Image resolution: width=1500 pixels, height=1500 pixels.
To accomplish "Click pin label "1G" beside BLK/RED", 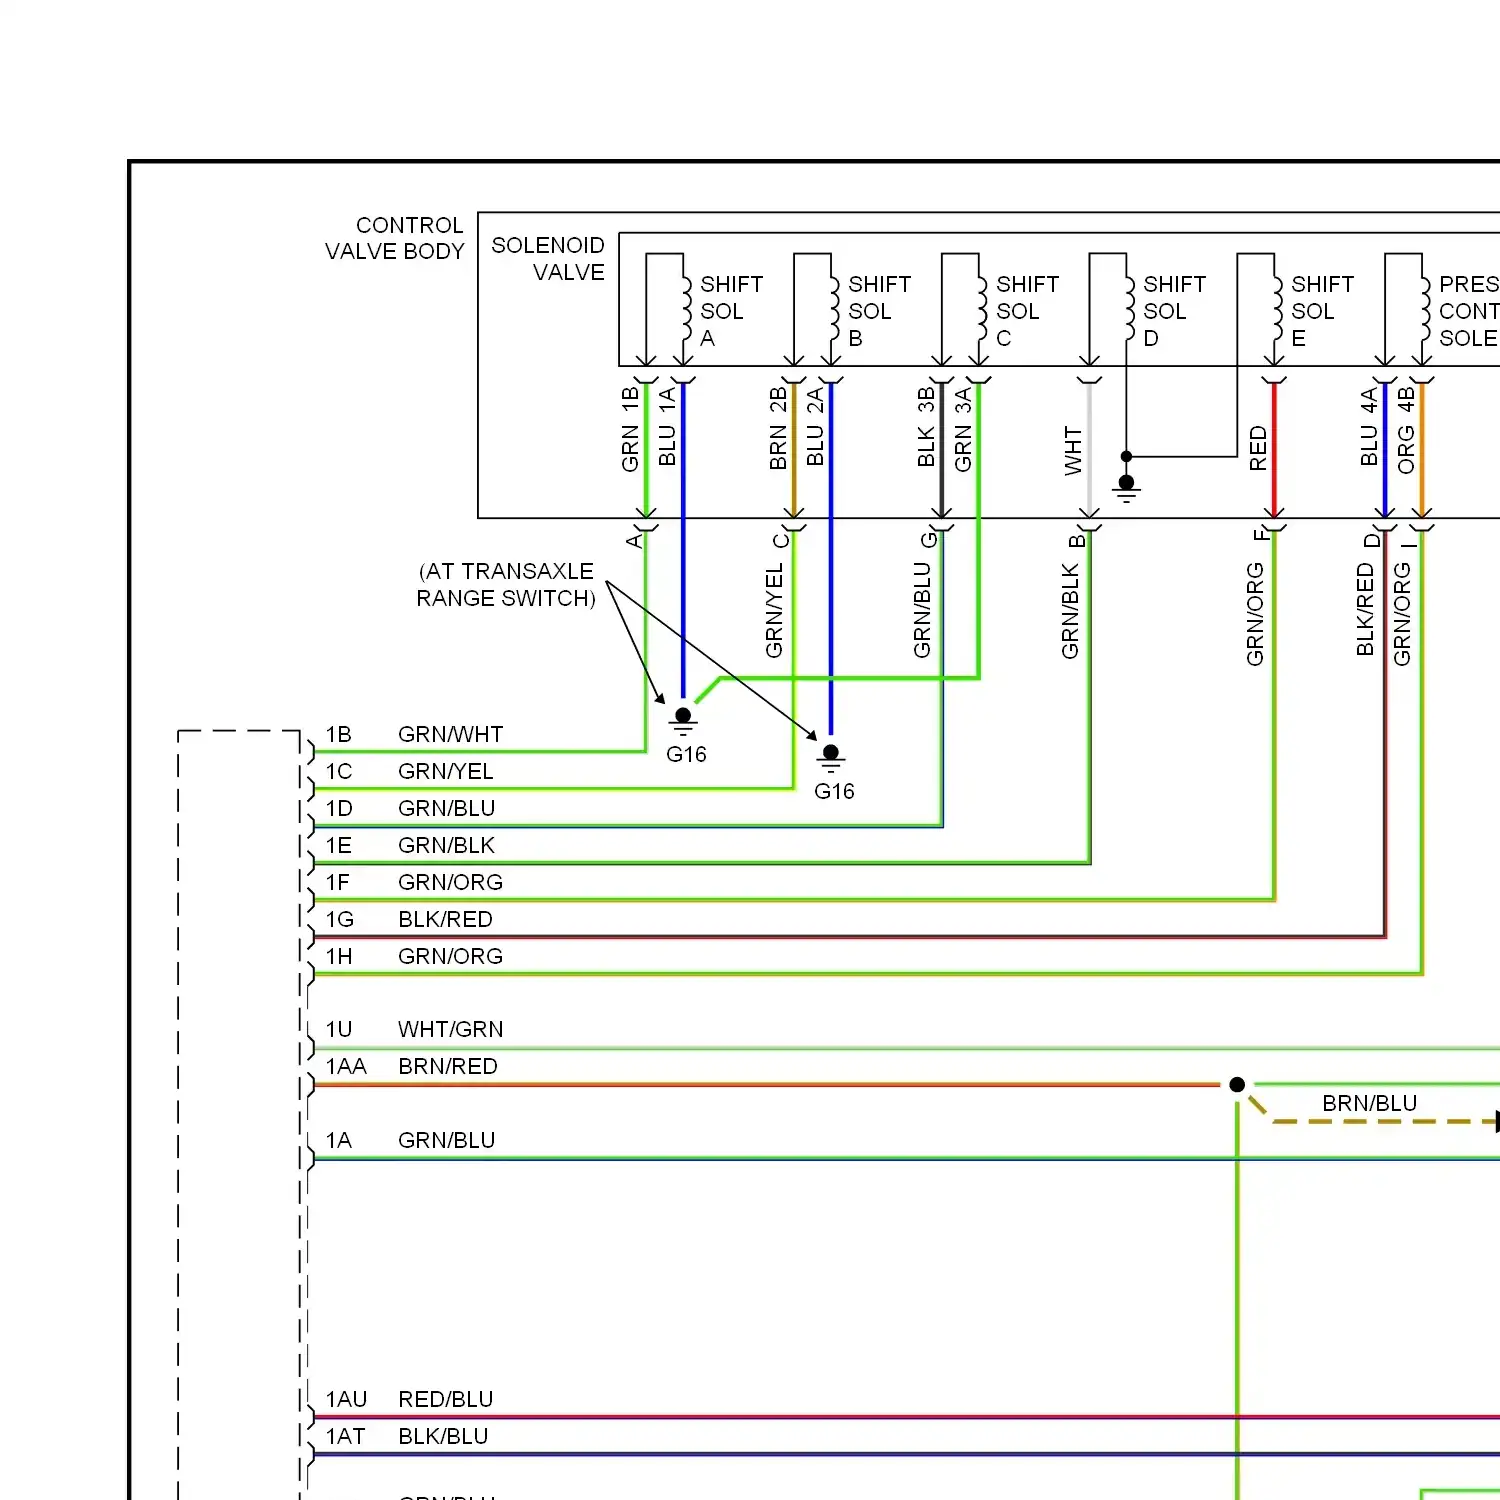I will click(340, 920).
